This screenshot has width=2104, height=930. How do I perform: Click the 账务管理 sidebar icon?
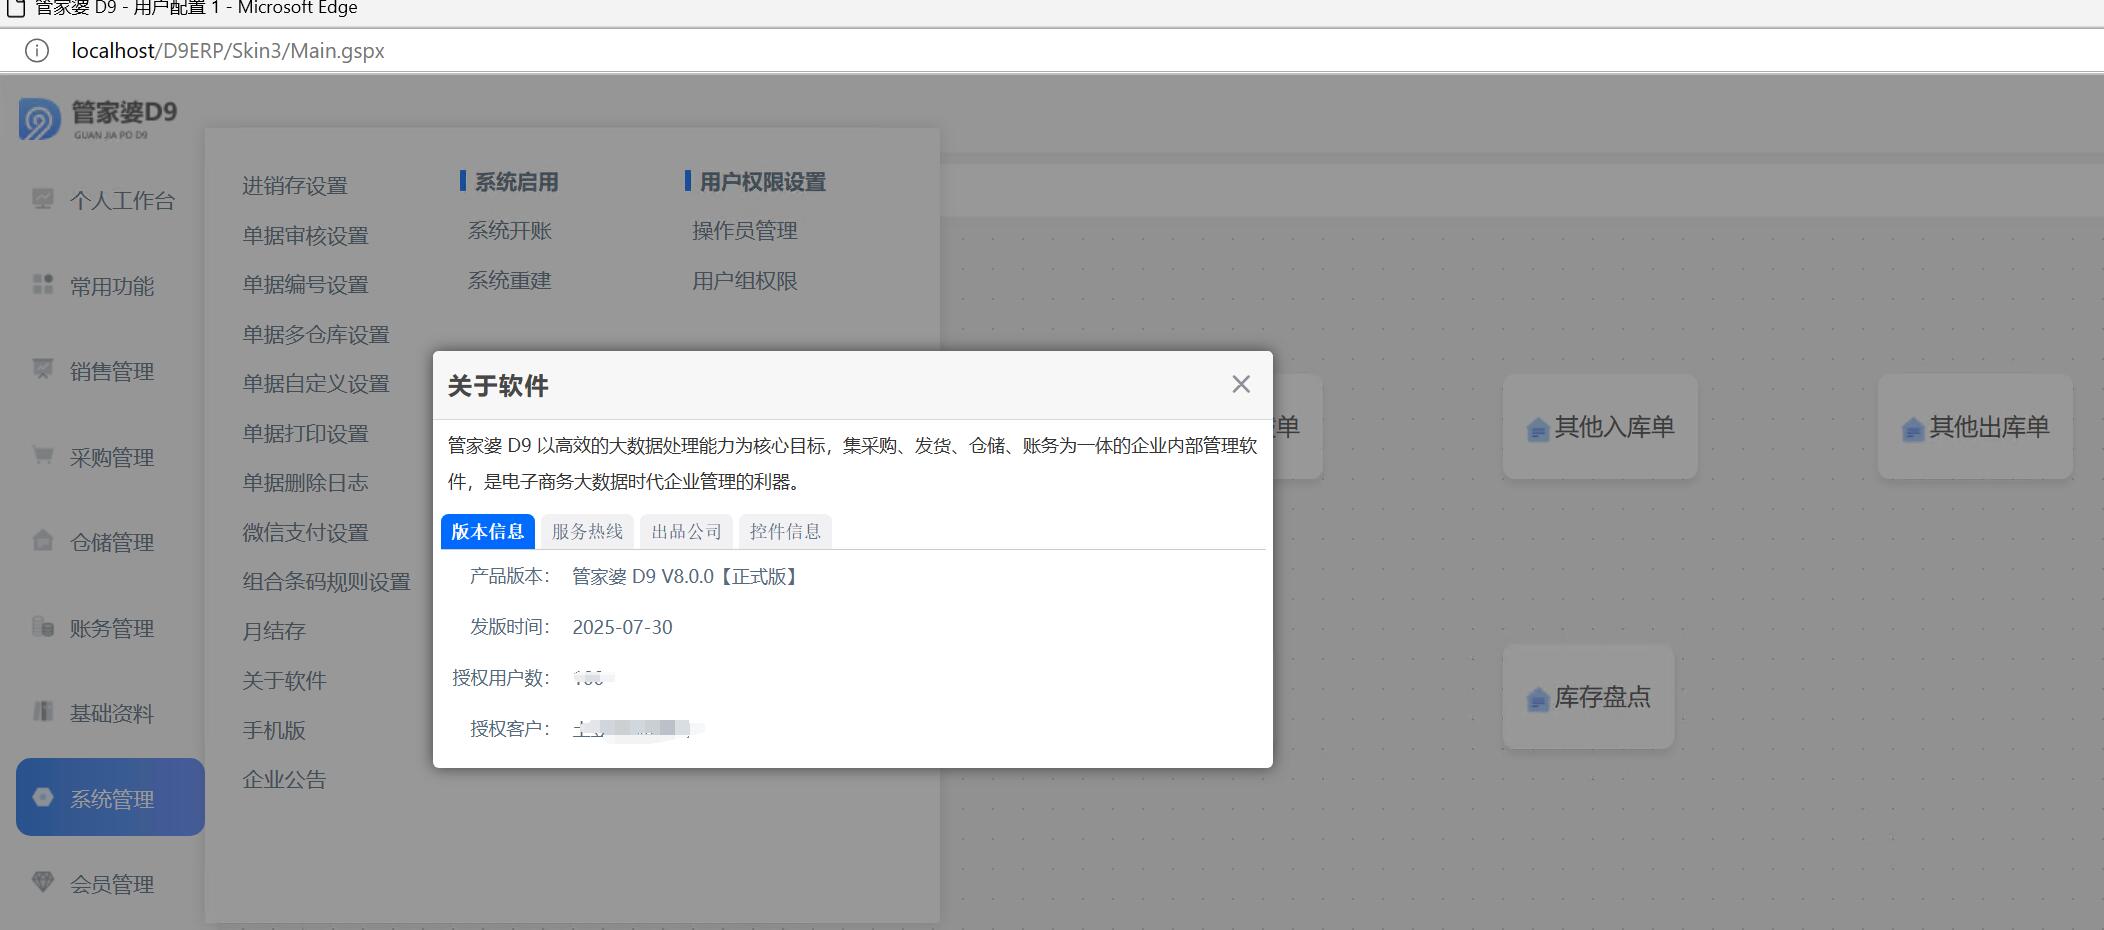pos(43,627)
